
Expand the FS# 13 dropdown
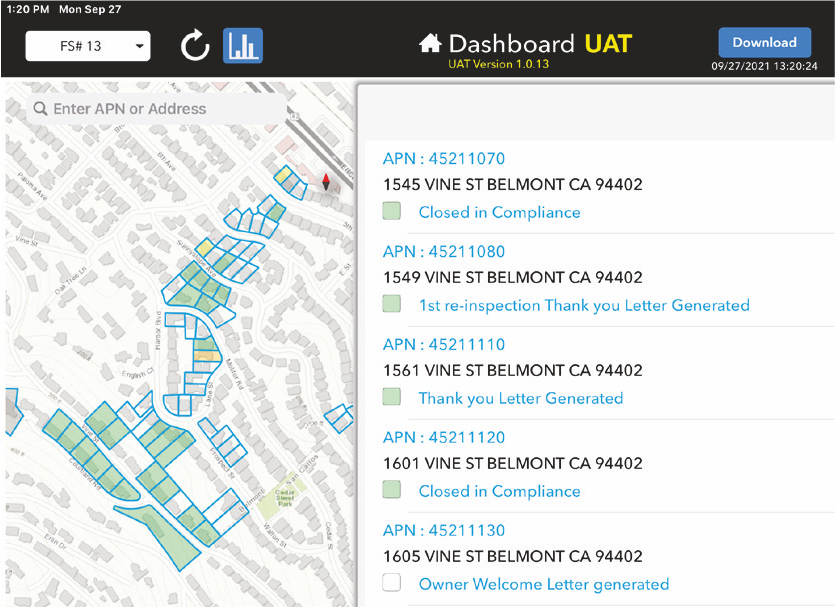[x=88, y=46]
